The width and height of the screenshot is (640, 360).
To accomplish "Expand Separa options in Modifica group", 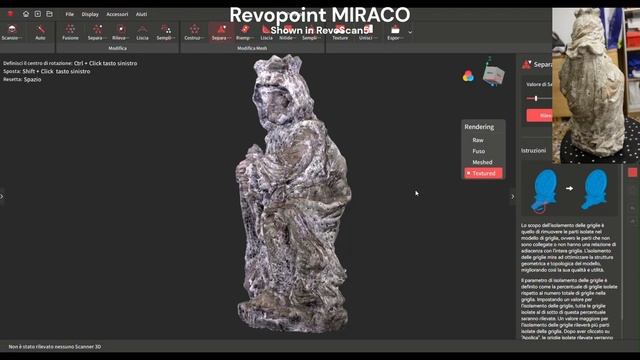I will tap(105, 38).
